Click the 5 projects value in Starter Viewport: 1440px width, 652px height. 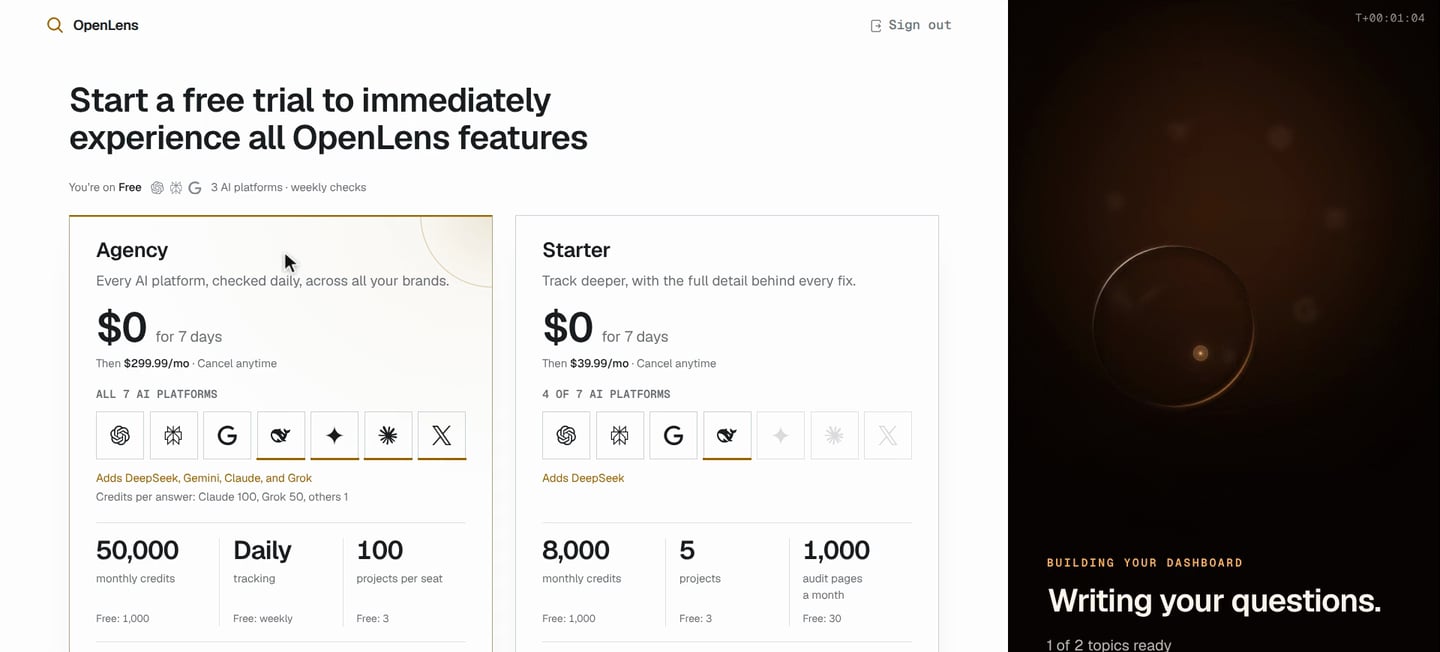(x=687, y=550)
